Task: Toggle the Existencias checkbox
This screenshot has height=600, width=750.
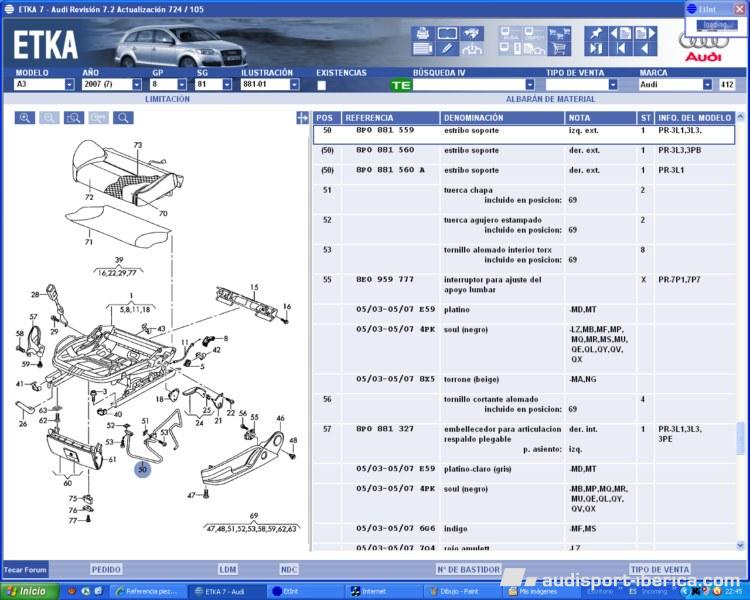Action: (322, 86)
